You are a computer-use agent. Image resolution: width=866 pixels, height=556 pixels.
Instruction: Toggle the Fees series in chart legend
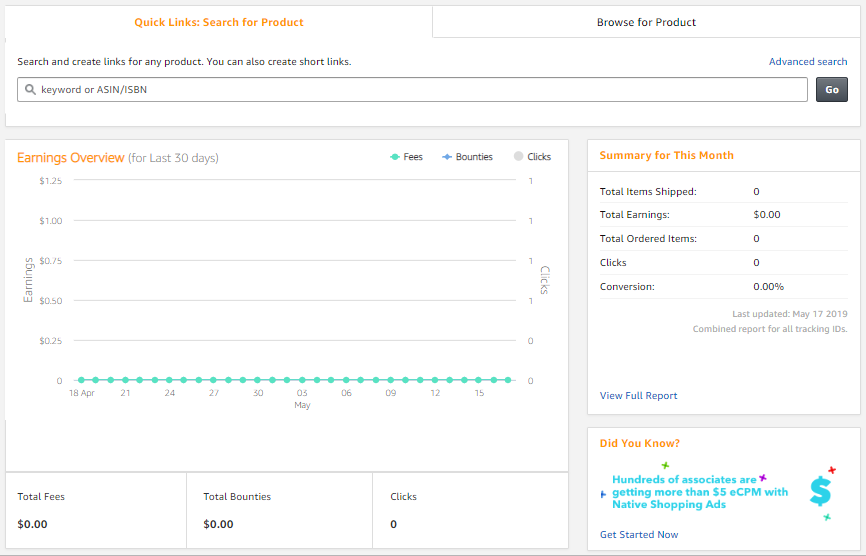point(406,157)
